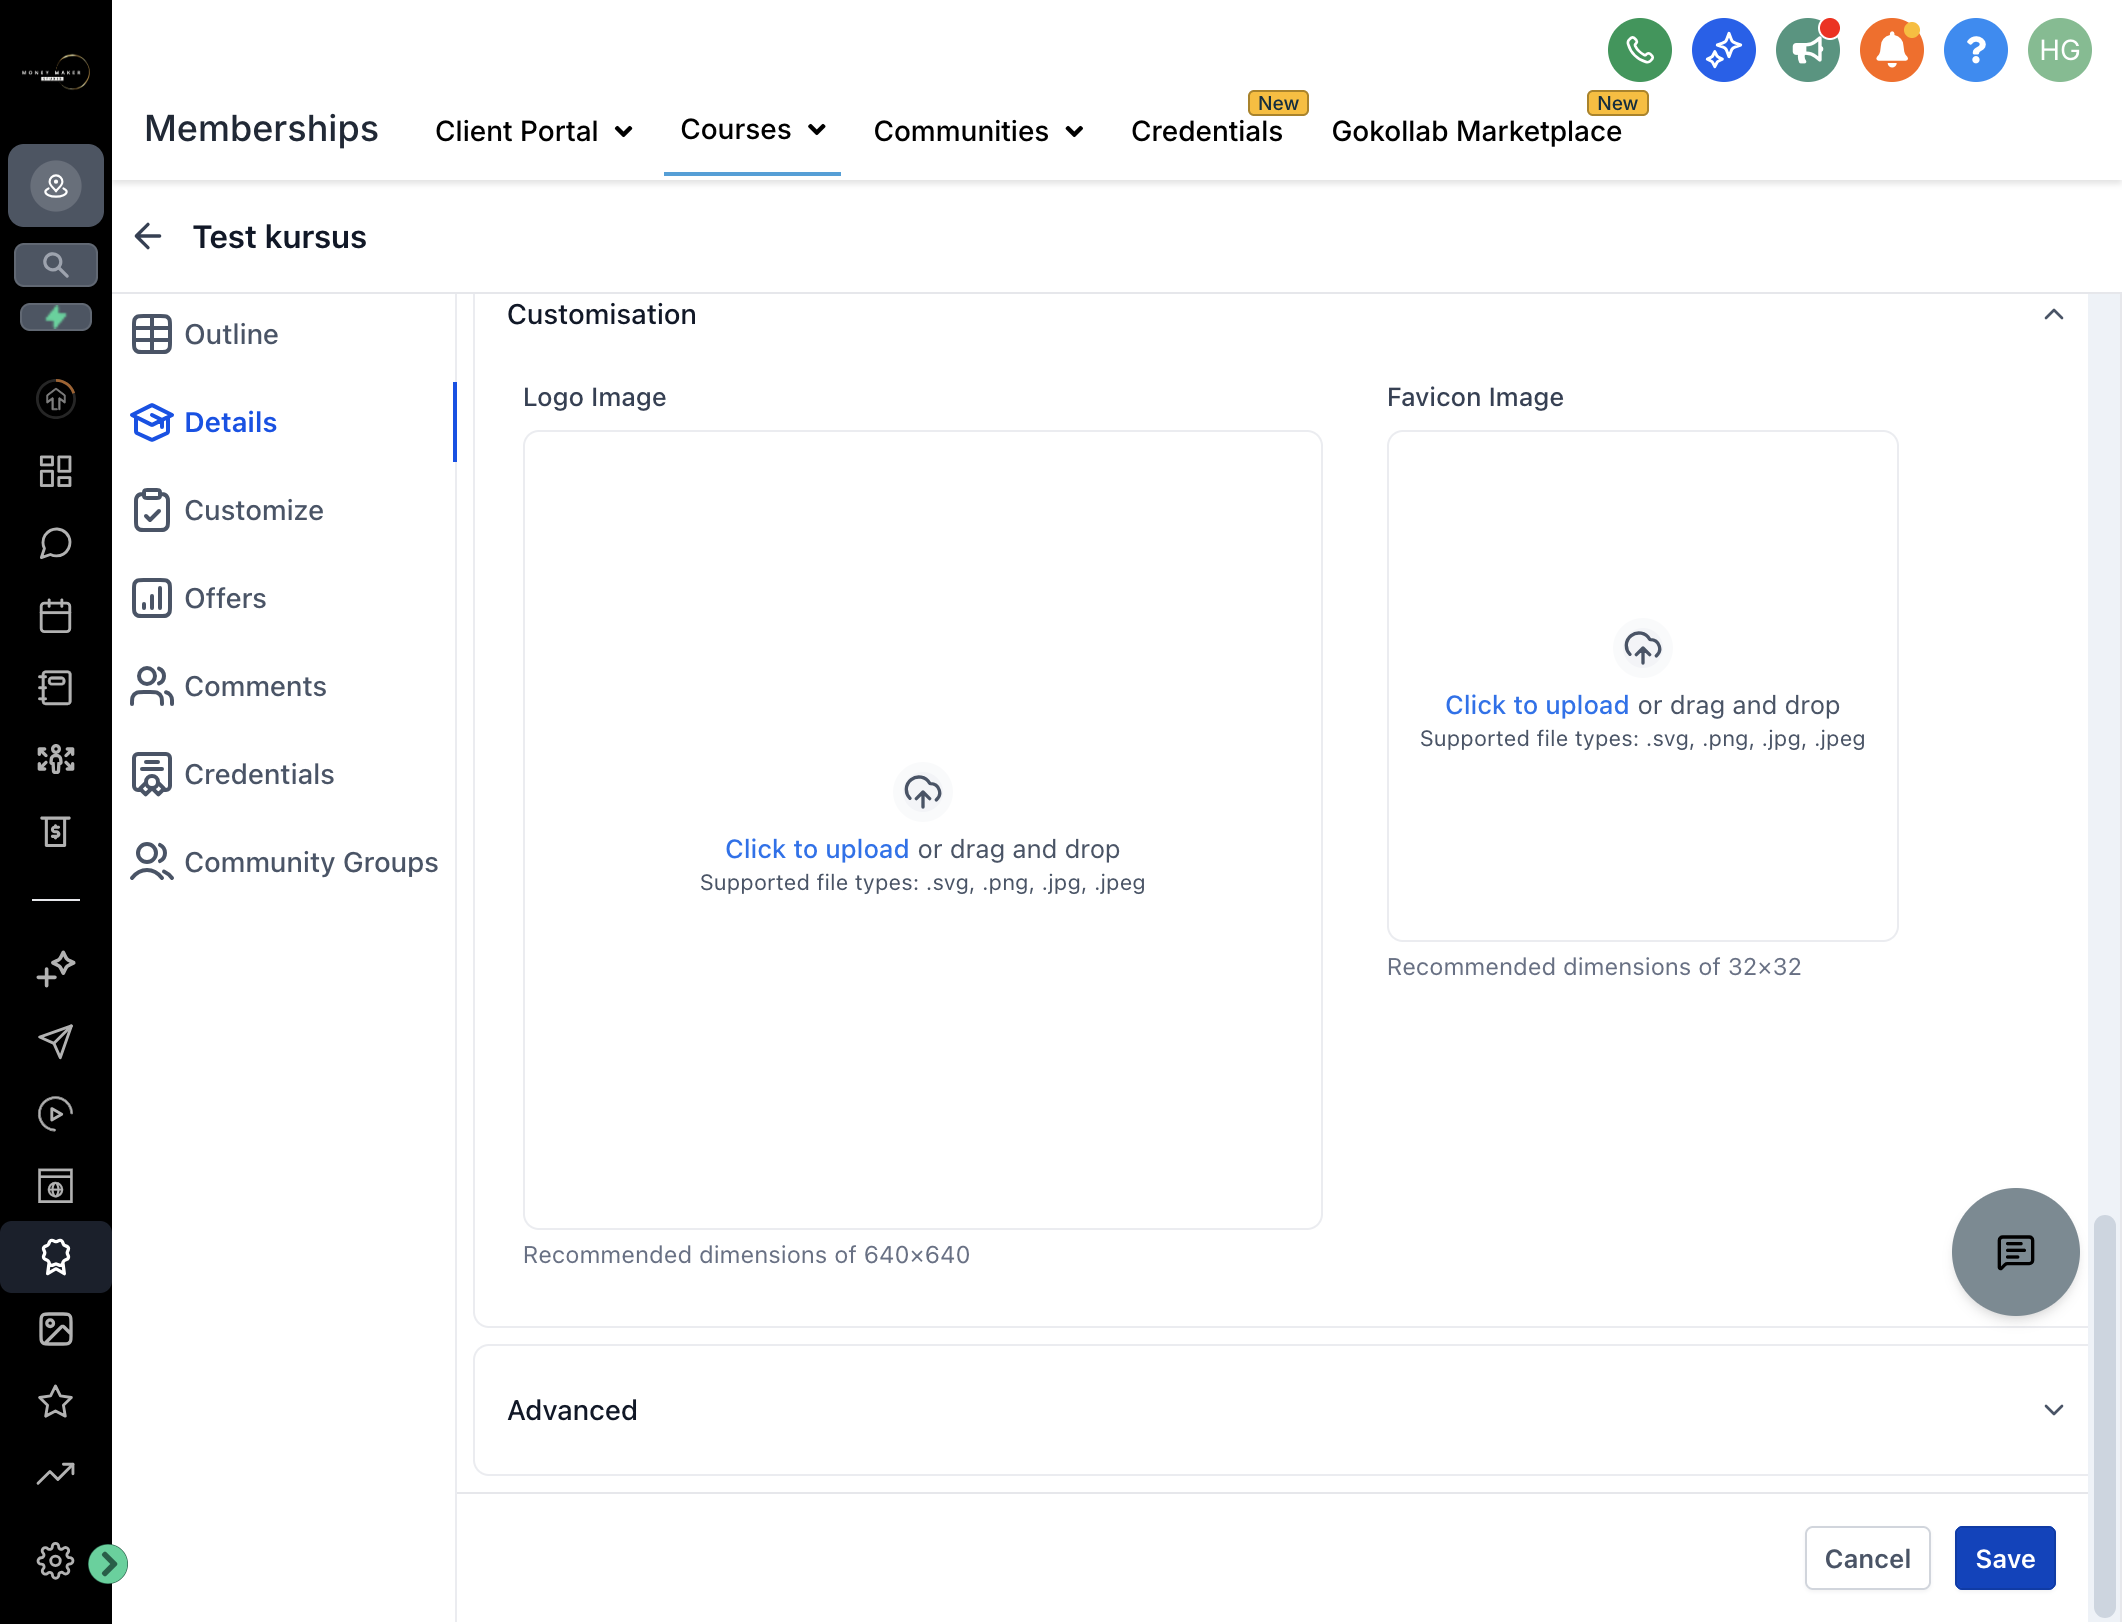Open the paper plane marketing sidebar icon

pos(56,1041)
